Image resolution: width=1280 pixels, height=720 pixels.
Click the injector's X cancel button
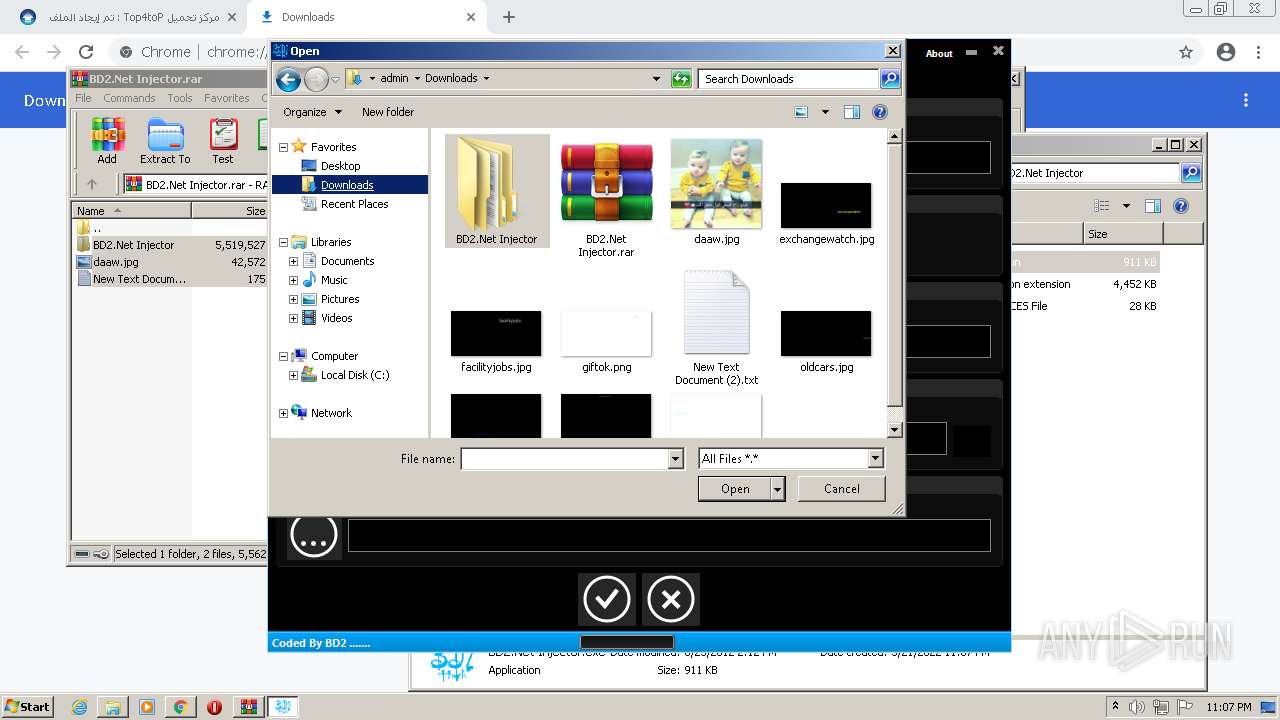[x=670, y=599]
